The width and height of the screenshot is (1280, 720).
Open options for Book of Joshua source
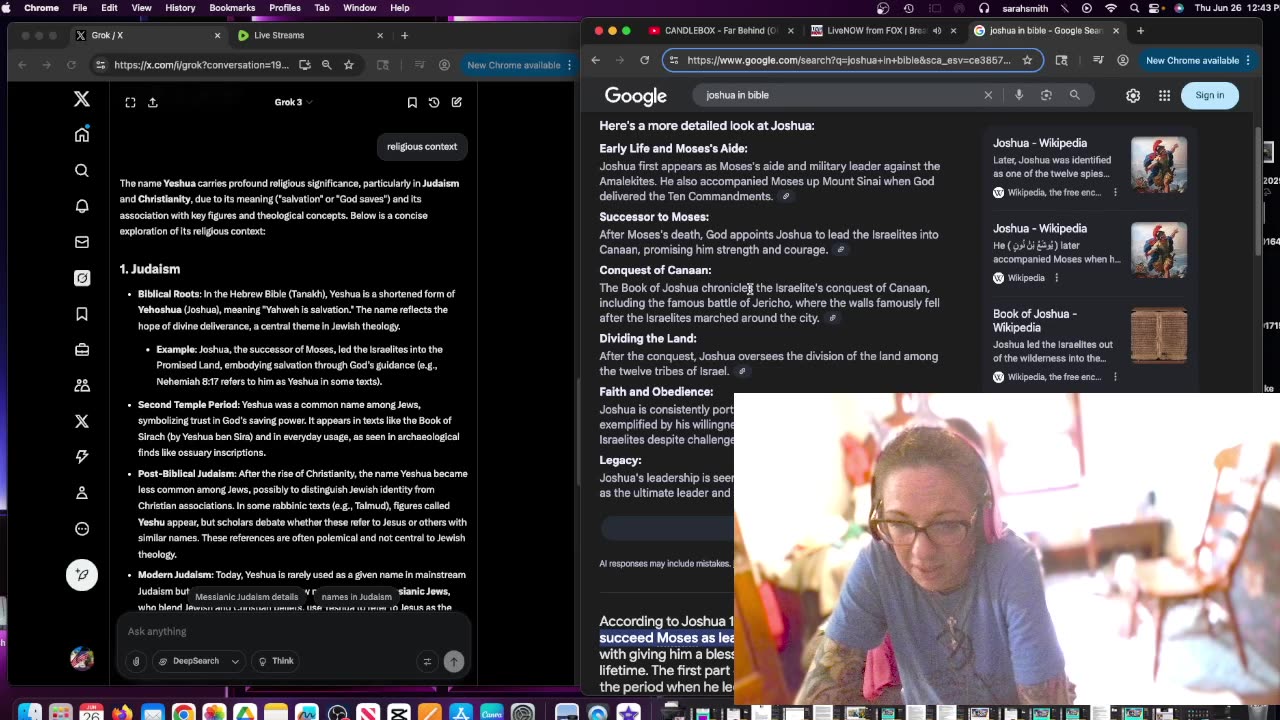tap(1115, 377)
